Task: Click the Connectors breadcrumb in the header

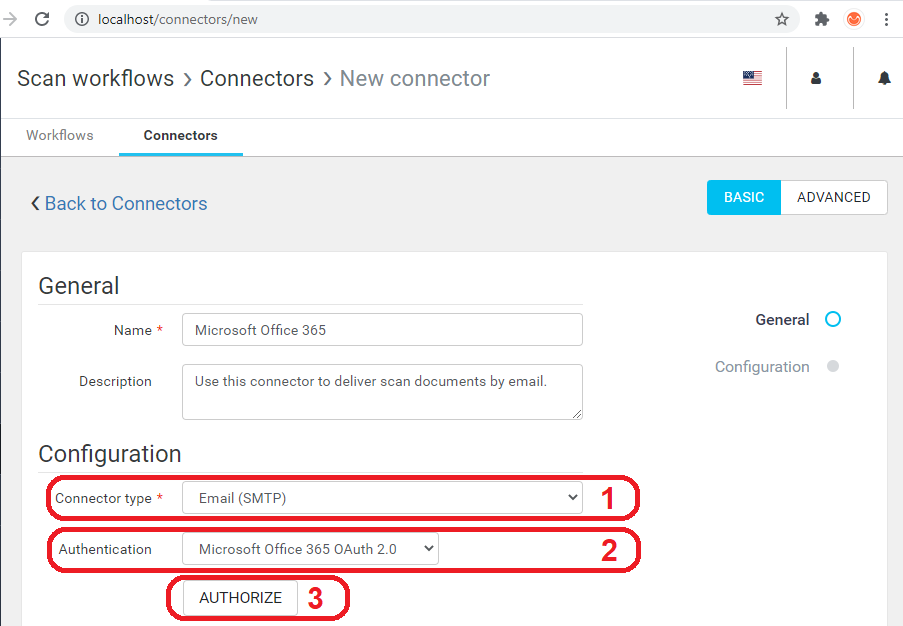Action: click(257, 78)
